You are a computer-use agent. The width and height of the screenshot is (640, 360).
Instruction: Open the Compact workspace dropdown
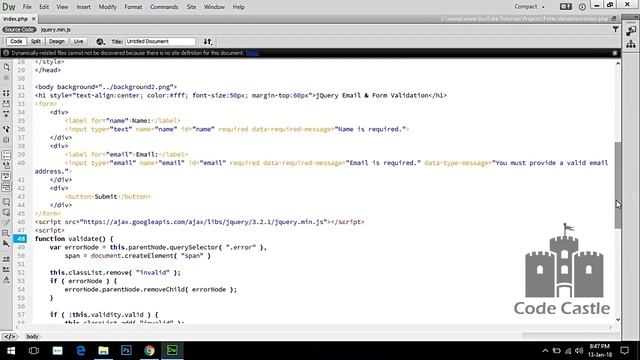point(529,7)
